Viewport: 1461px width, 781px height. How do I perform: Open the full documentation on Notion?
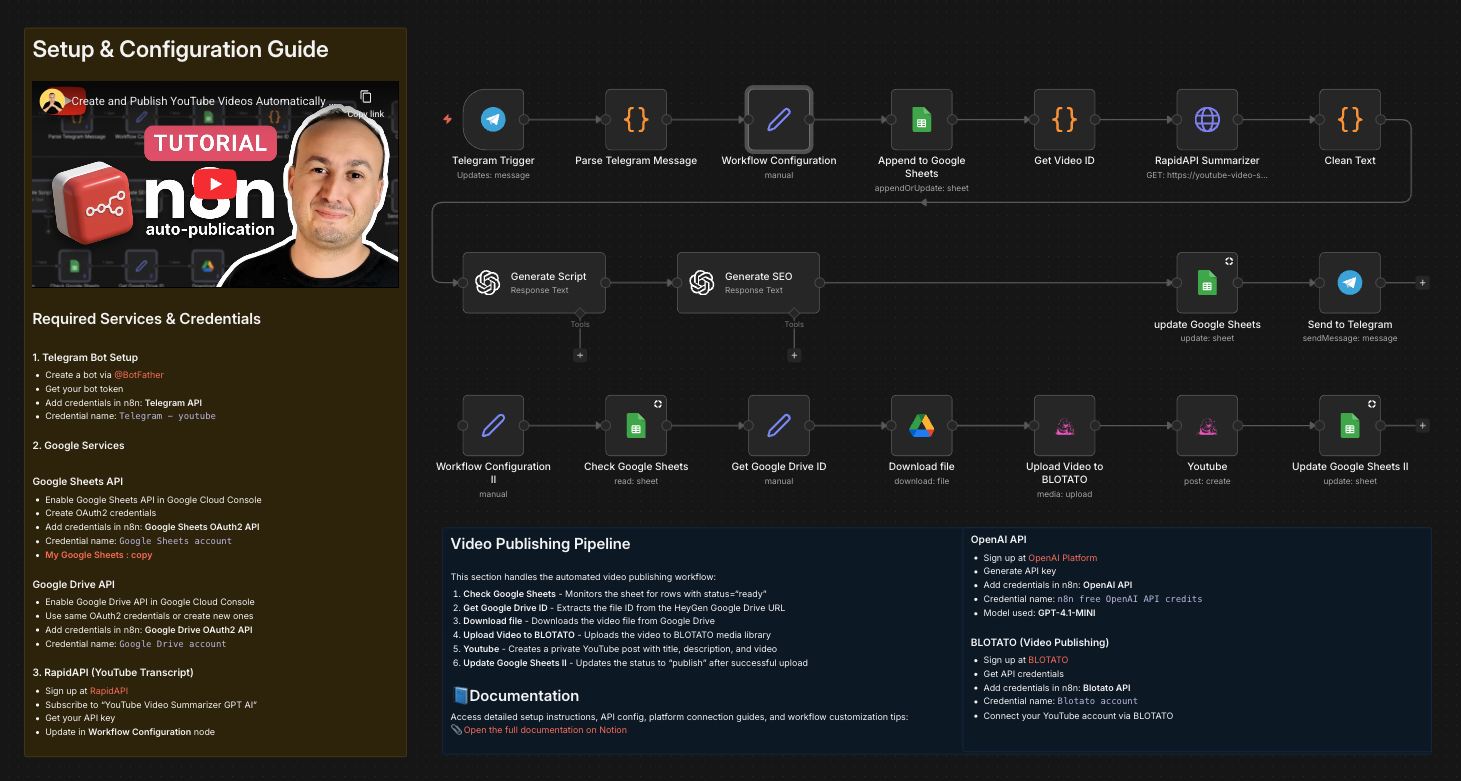547,729
